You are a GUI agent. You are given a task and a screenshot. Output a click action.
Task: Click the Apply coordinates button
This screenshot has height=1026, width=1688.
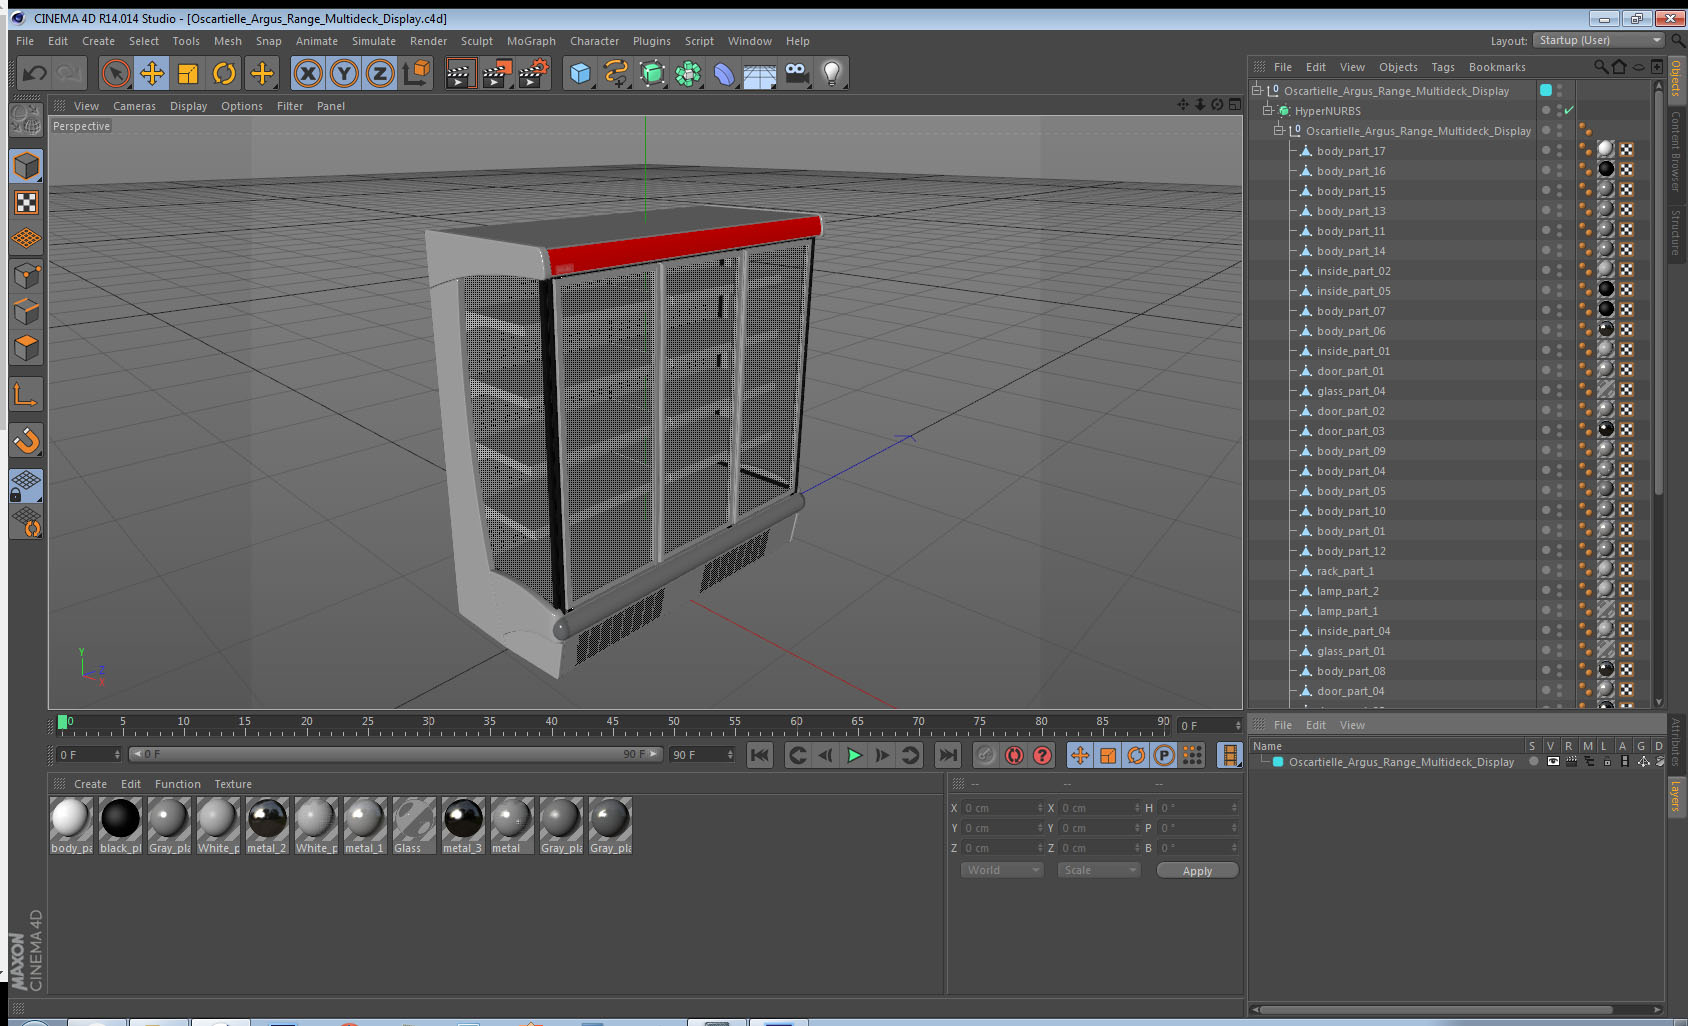click(x=1197, y=871)
